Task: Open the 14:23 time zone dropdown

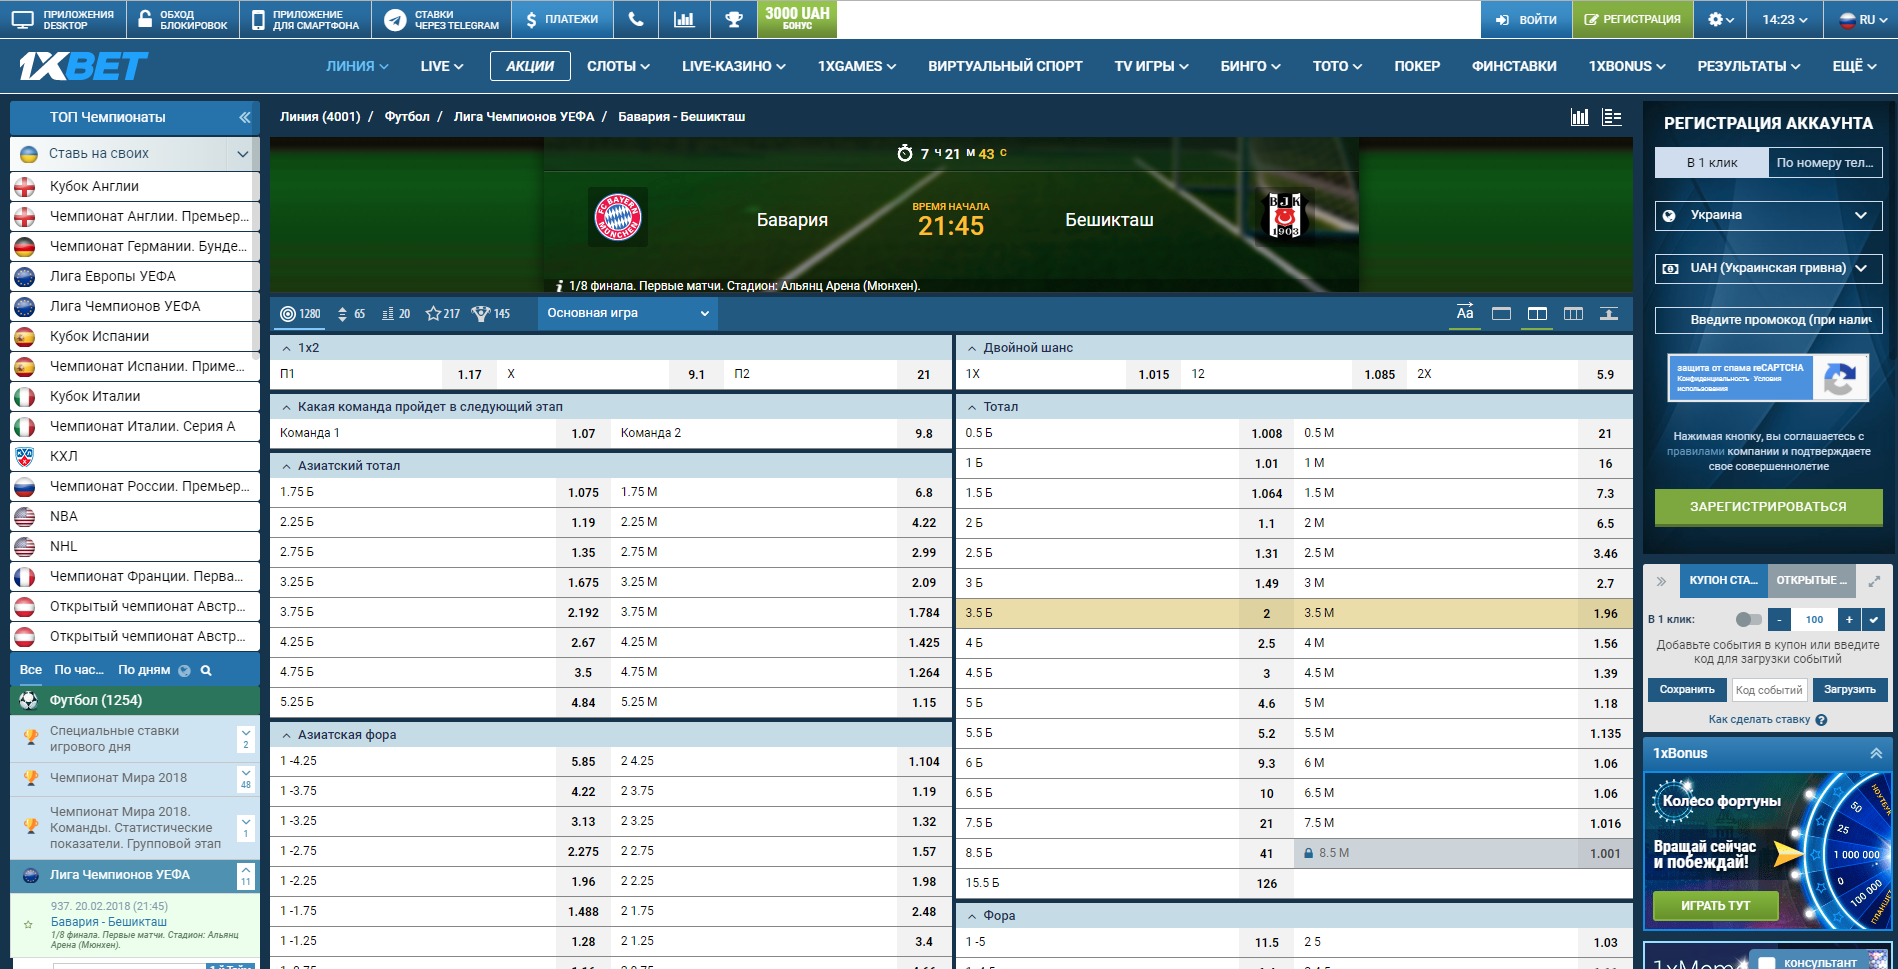Action: (1785, 19)
